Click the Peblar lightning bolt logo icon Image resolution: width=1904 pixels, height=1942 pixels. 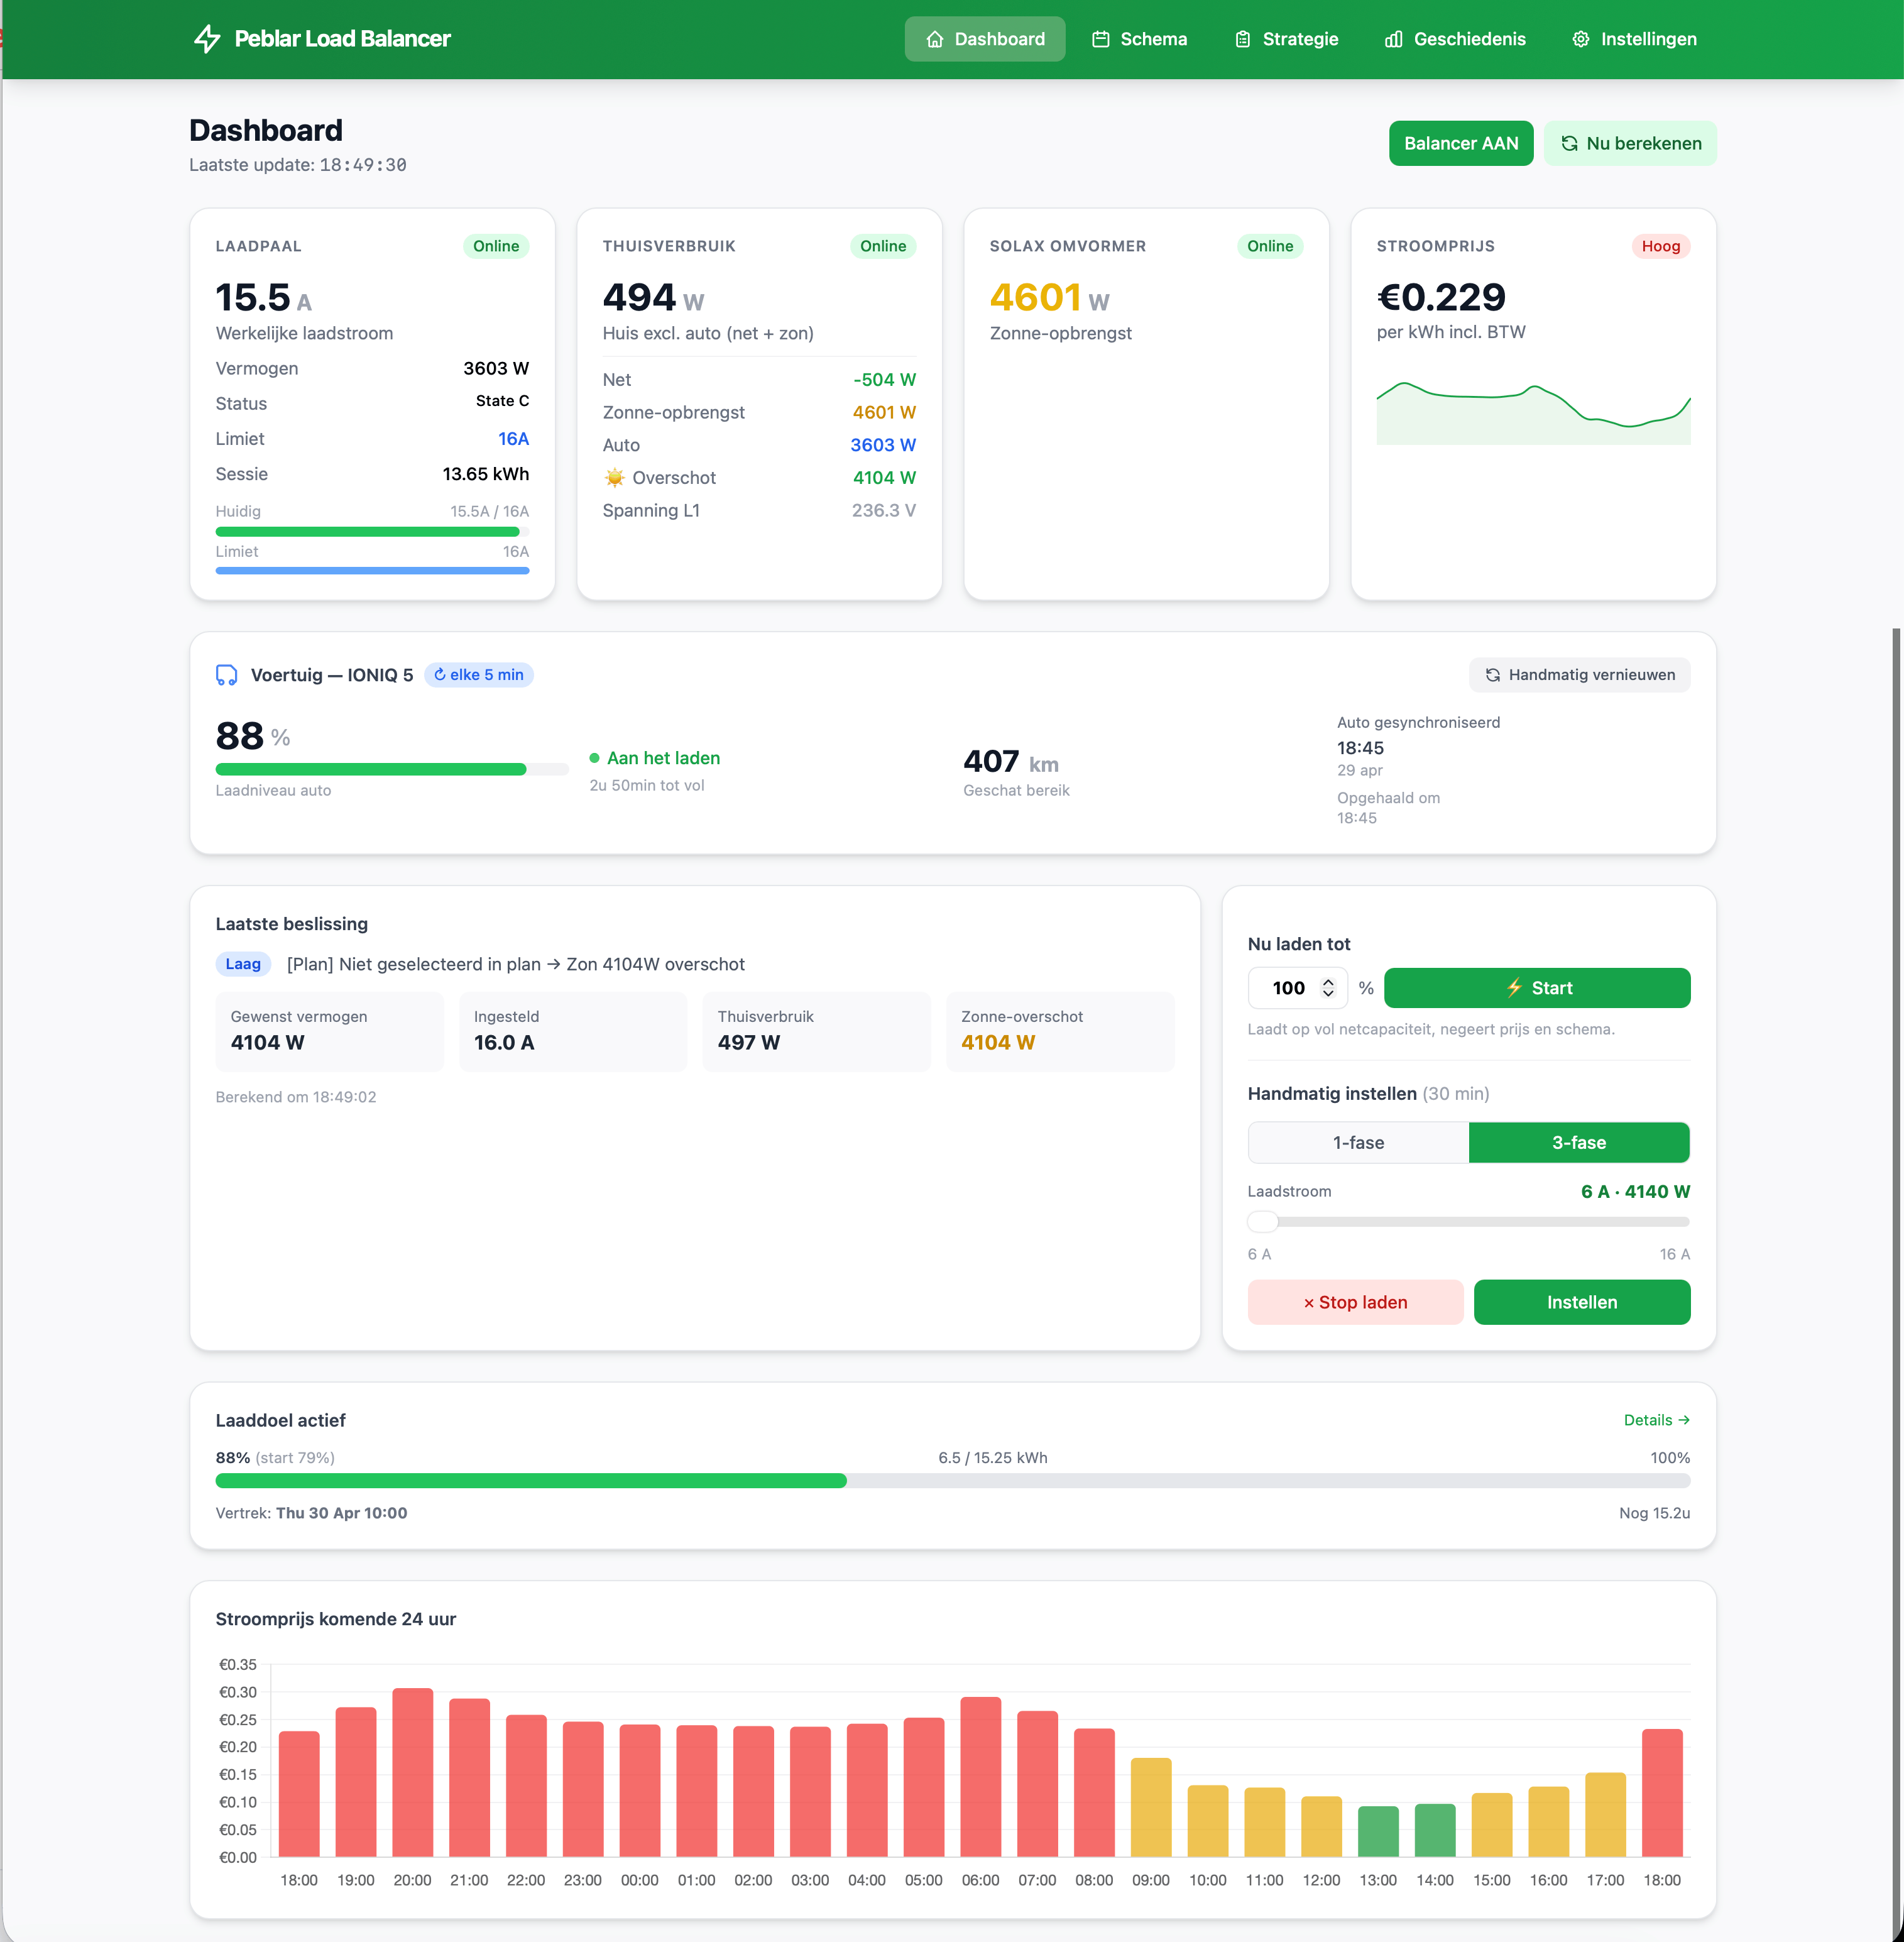[x=207, y=39]
